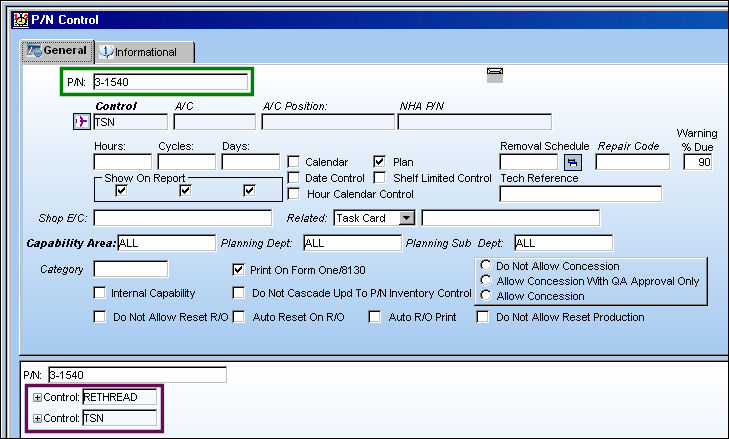729x439 pixels.
Task: Tick the Date Control checkbox
Action: point(293,178)
